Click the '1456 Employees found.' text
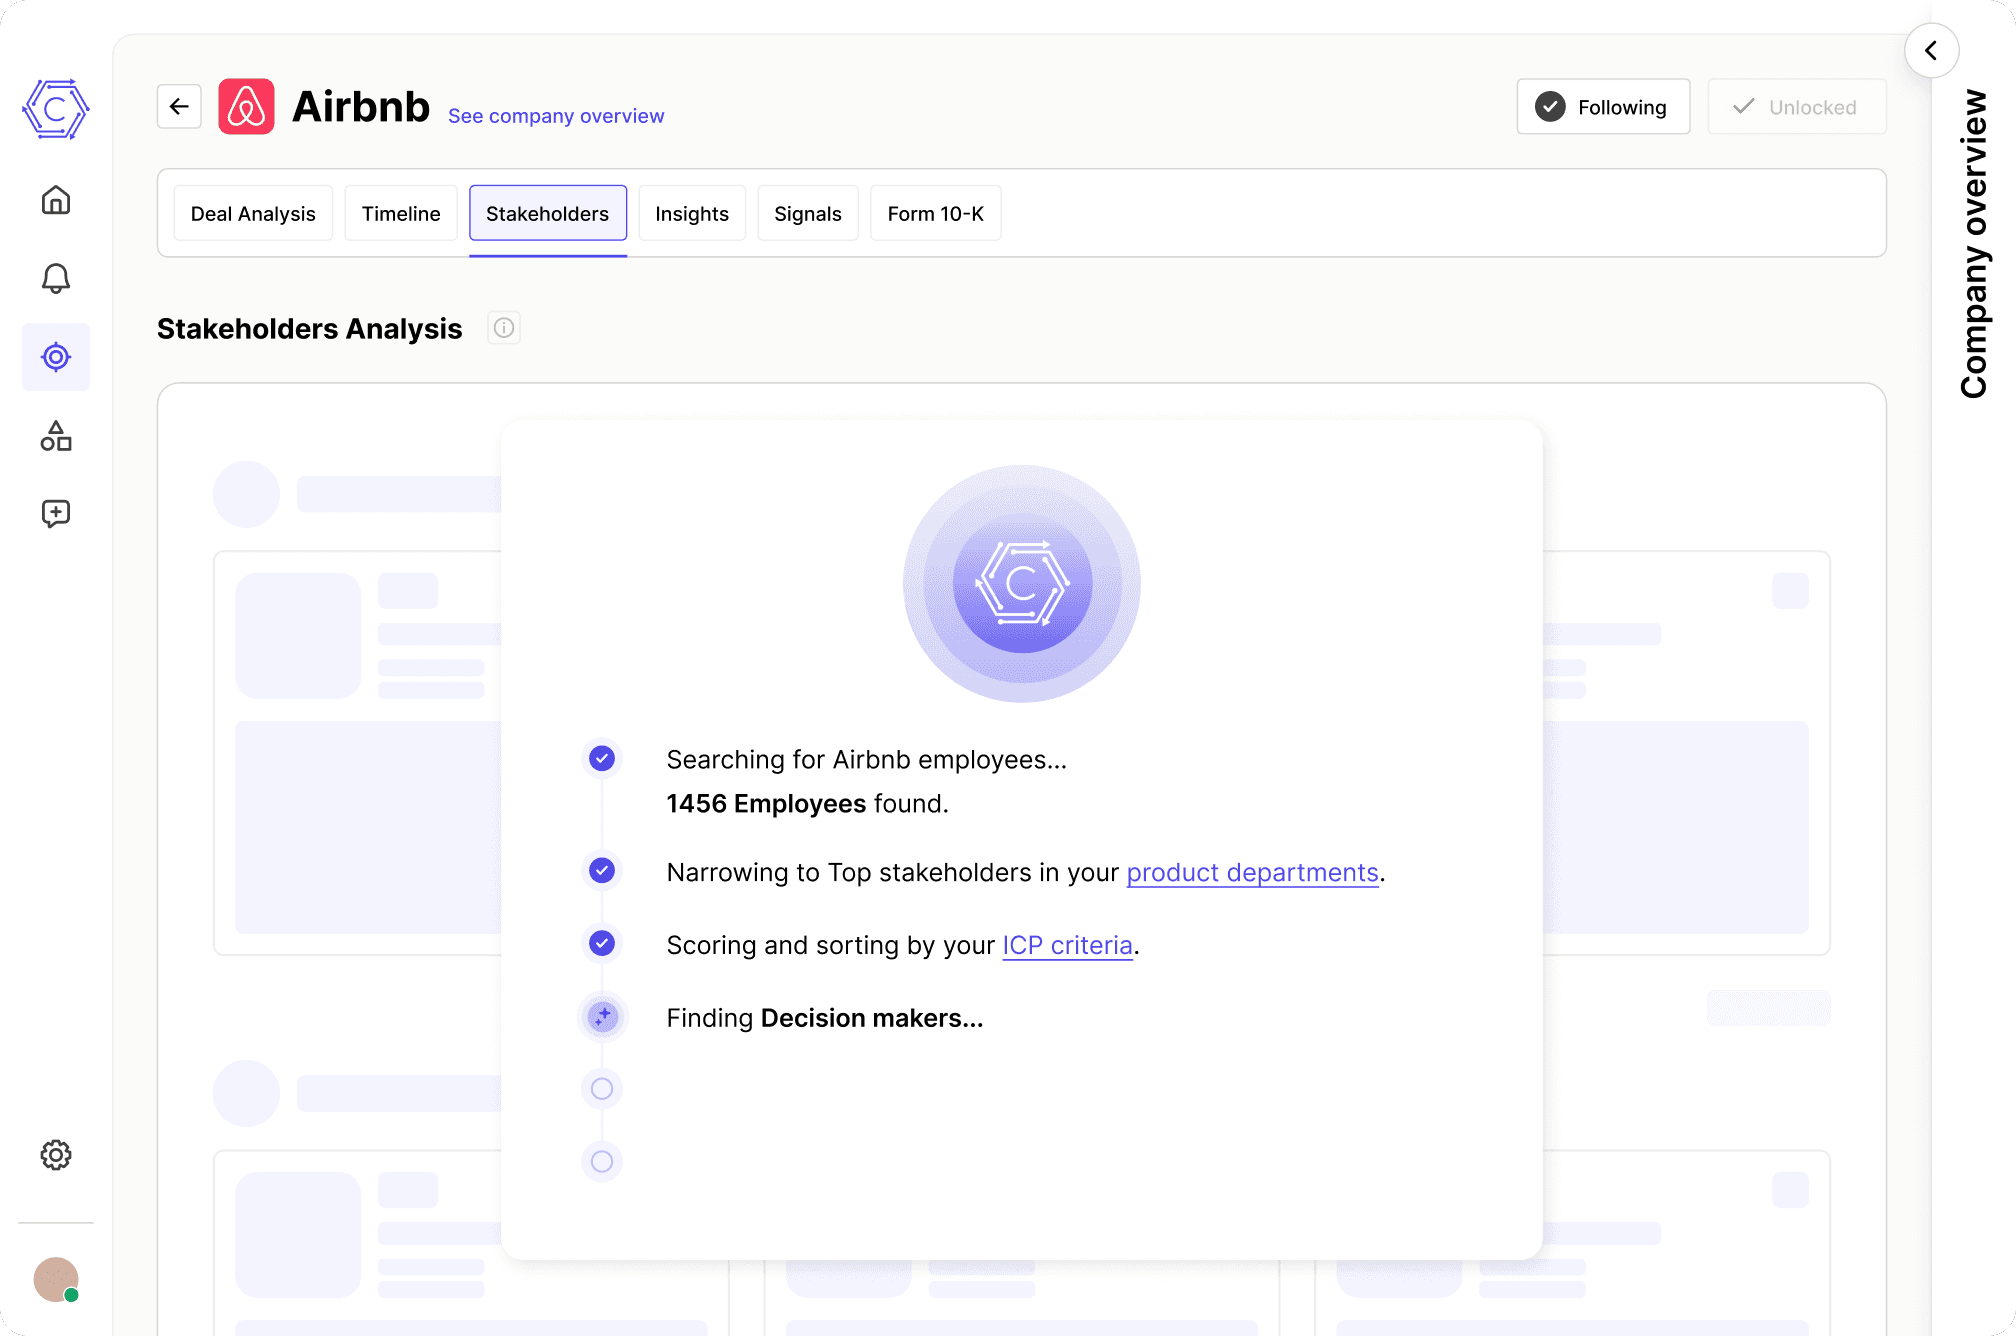The image size is (2016, 1336). coord(808,804)
